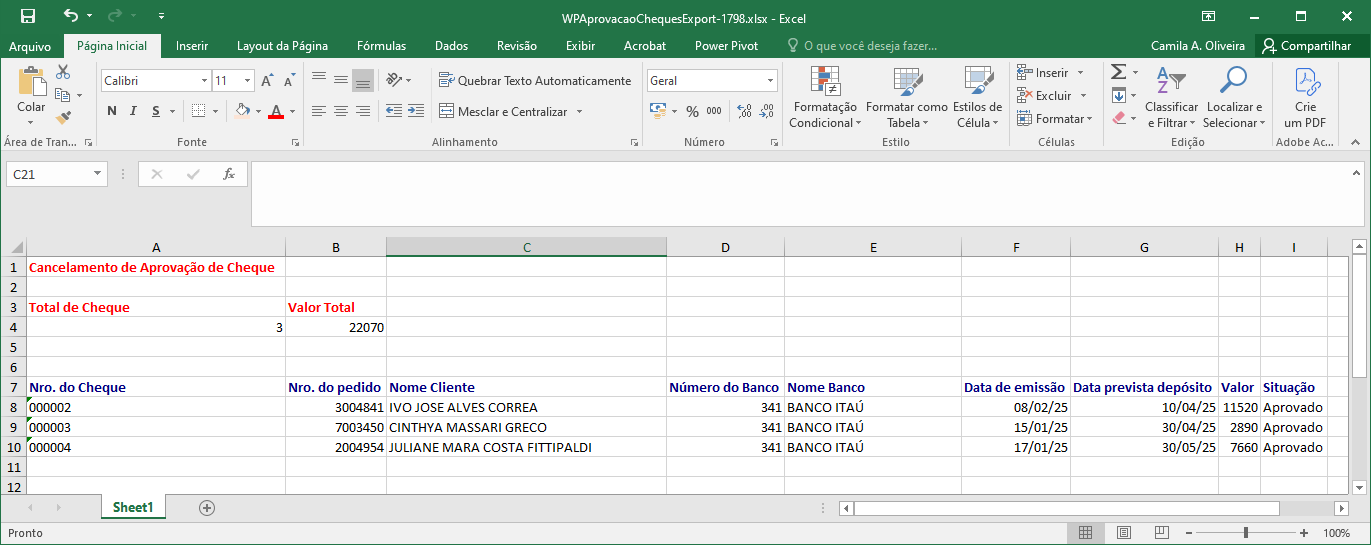Toggle italic (I) formatting
The height and width of the screenshot is (545, 1371).
tap(135, 111)
